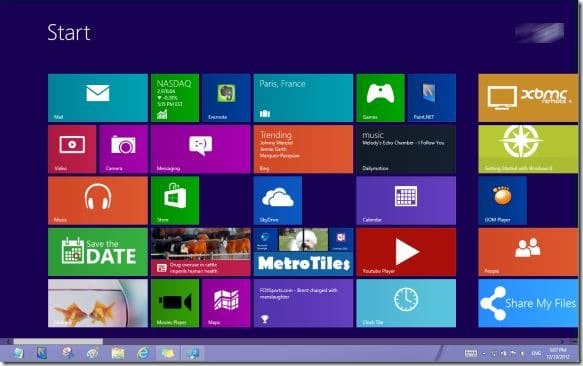Open the green compass Getting Started tile
This screenshot has width=583, height=366.
point(528,149)
